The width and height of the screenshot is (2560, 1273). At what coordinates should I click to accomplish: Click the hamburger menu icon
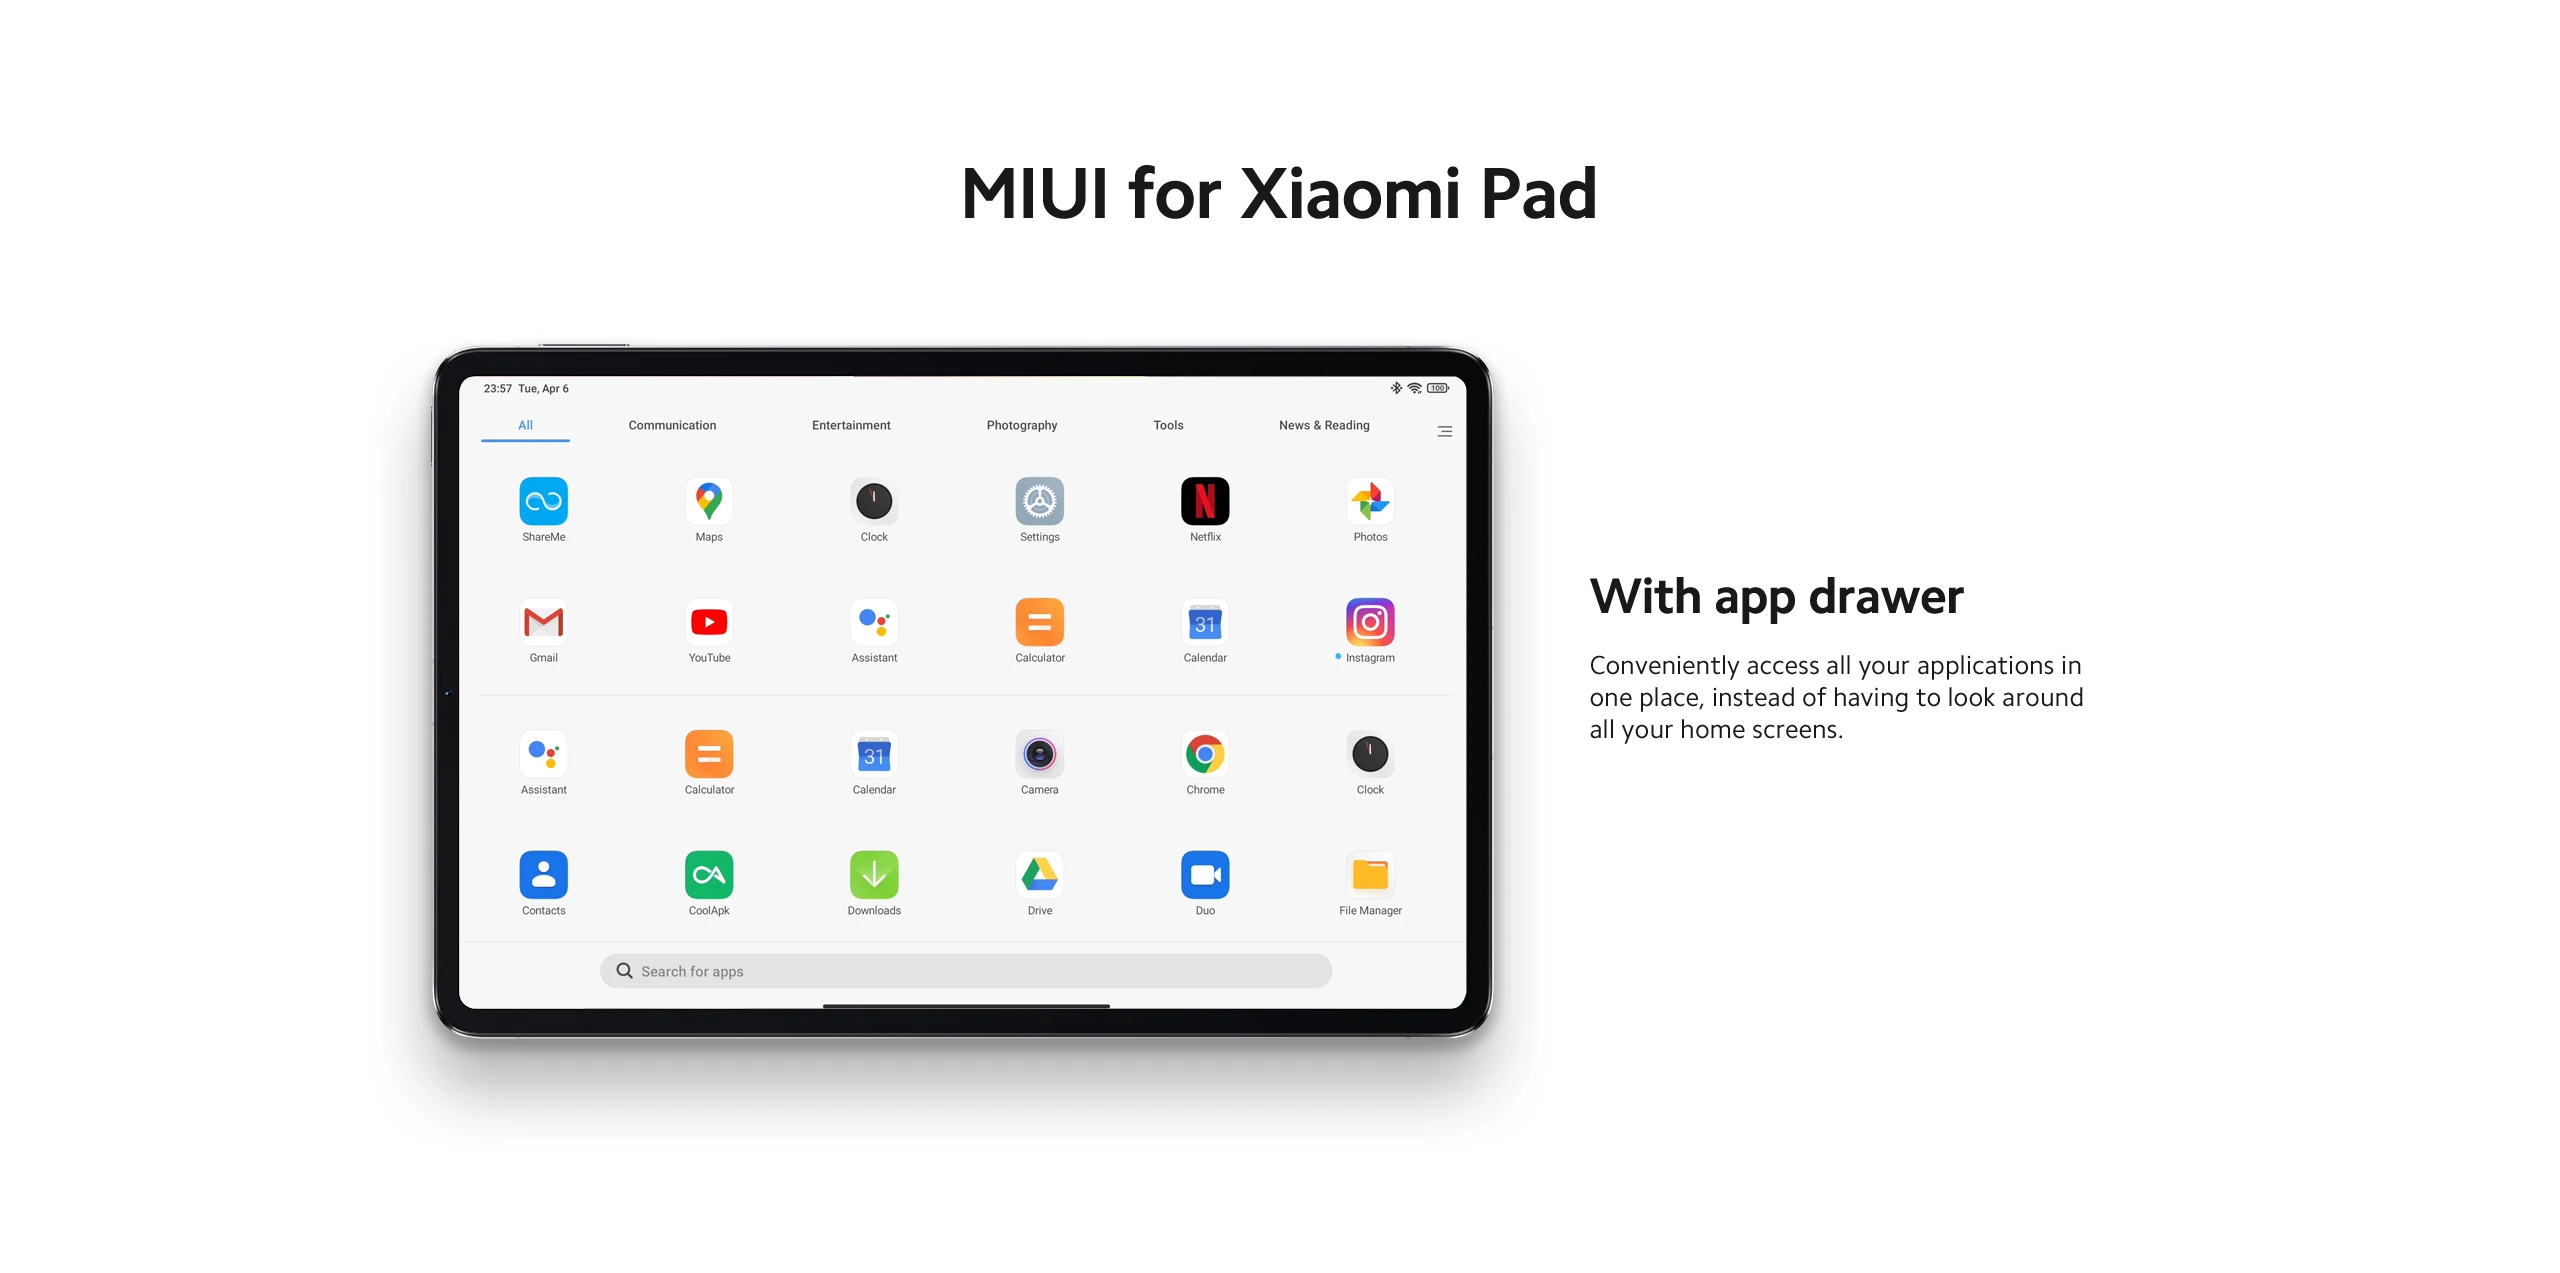[x=1445, y=431]
